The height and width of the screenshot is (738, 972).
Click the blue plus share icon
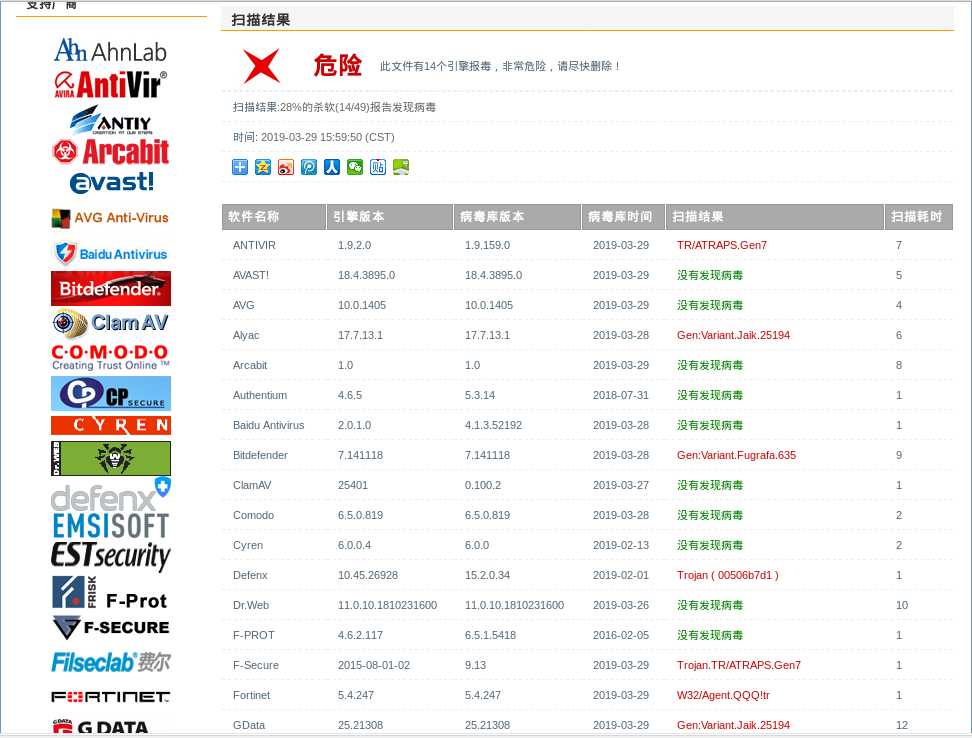coord(240,167)
